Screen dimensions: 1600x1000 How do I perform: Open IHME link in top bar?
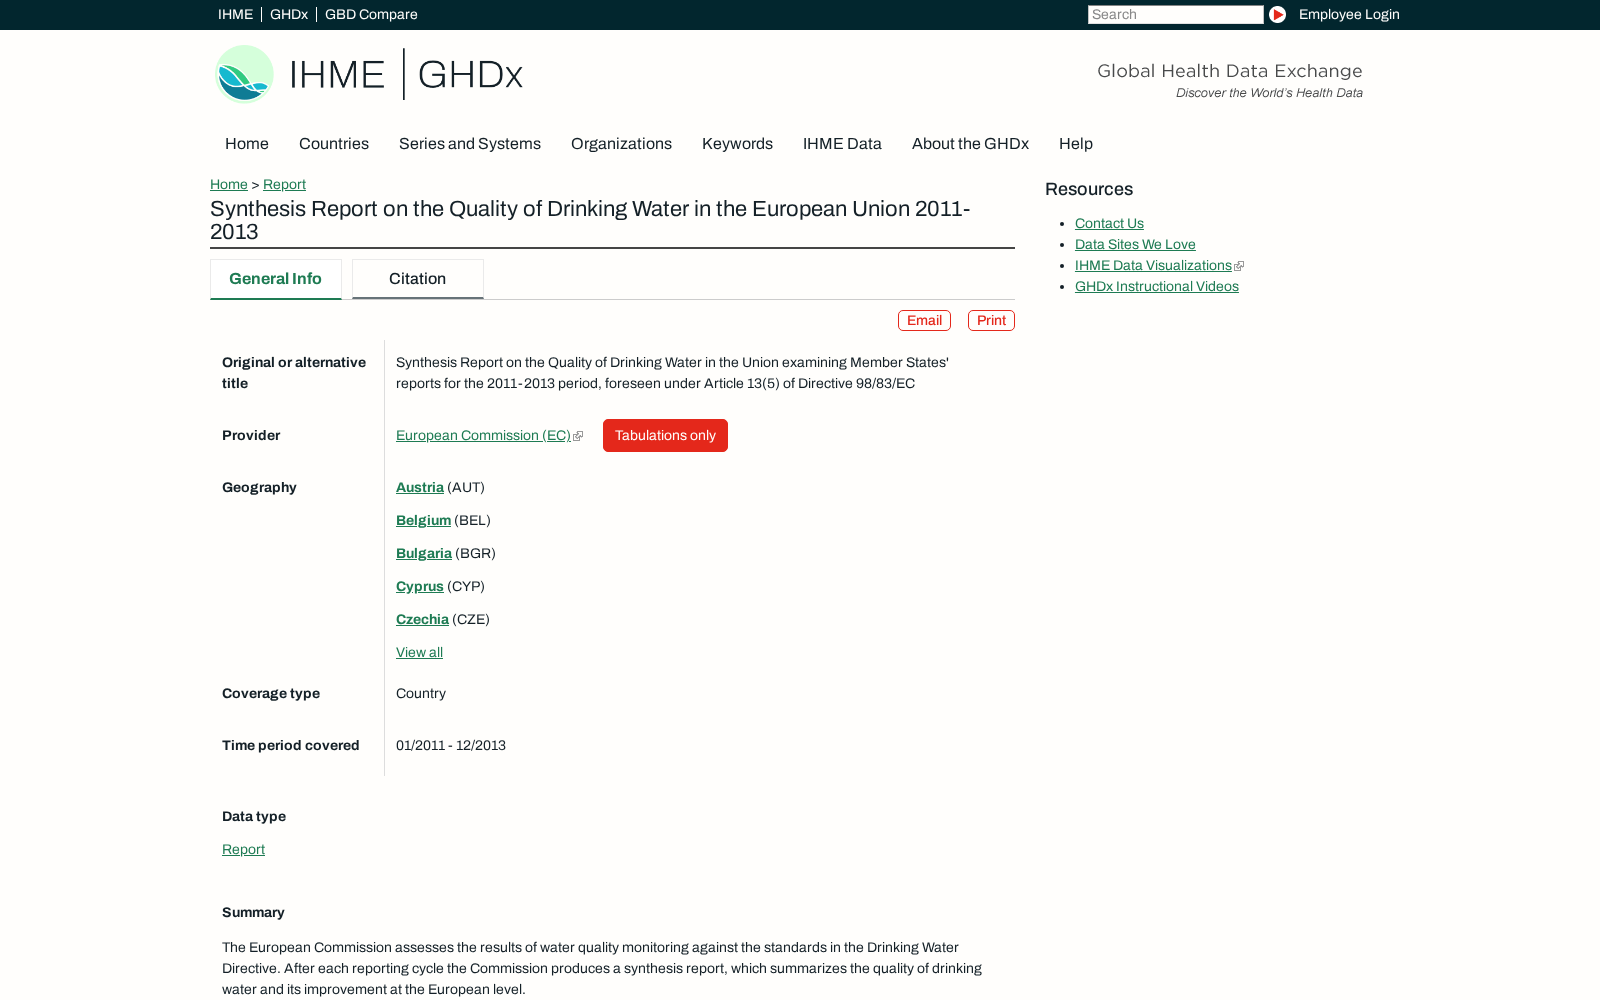(x=235, y=14)
